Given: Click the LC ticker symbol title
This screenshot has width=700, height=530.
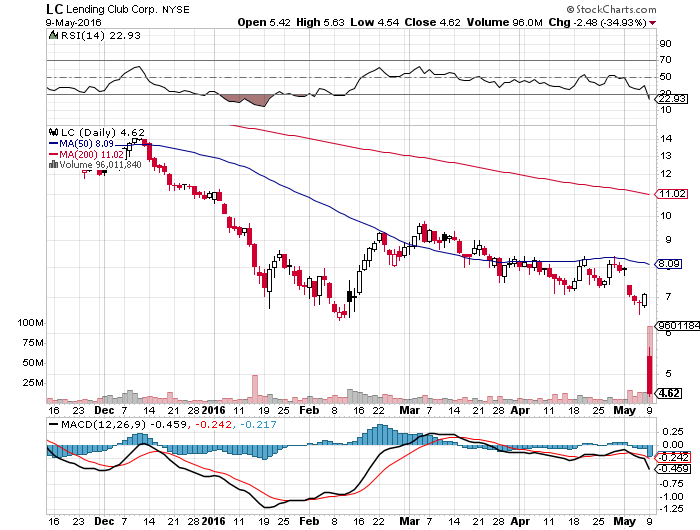Looking at the screenshot, I should pyautogui.click(x=54, y=9).
